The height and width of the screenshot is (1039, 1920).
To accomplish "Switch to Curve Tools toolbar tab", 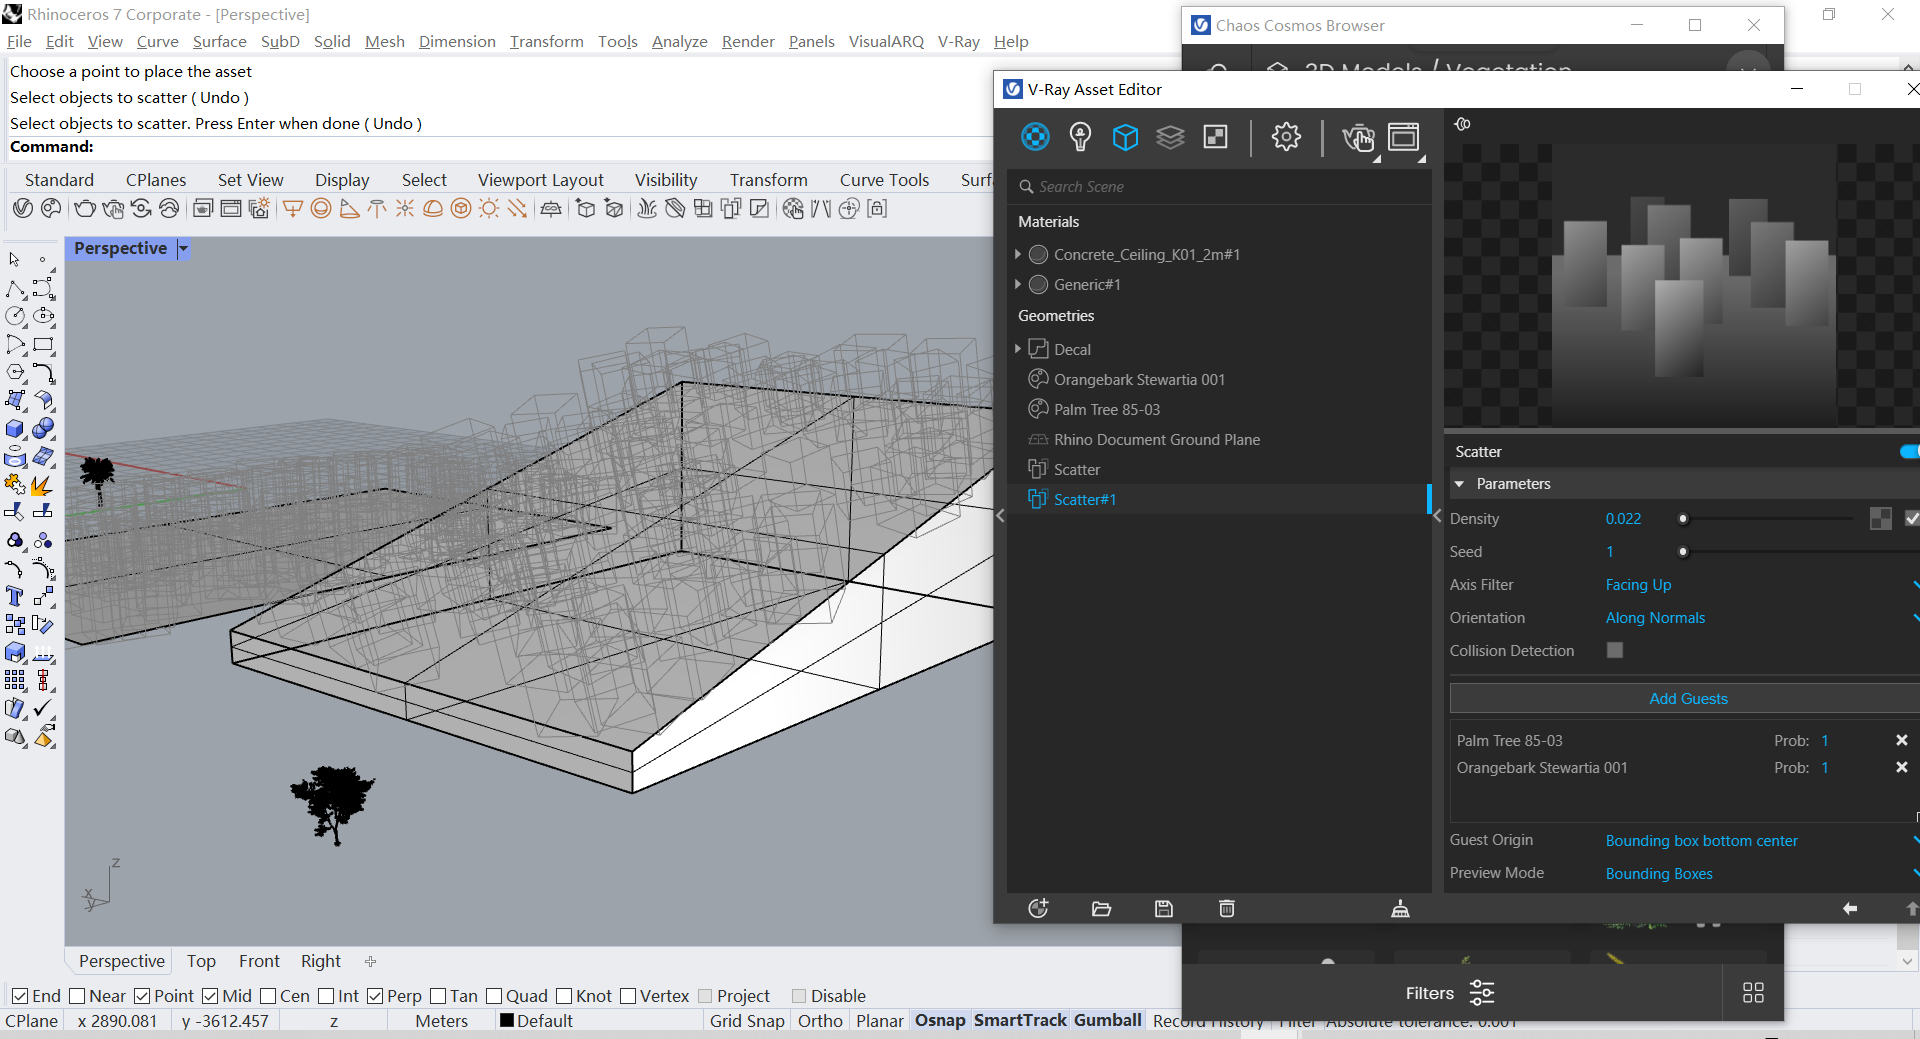I will [884, 180].
